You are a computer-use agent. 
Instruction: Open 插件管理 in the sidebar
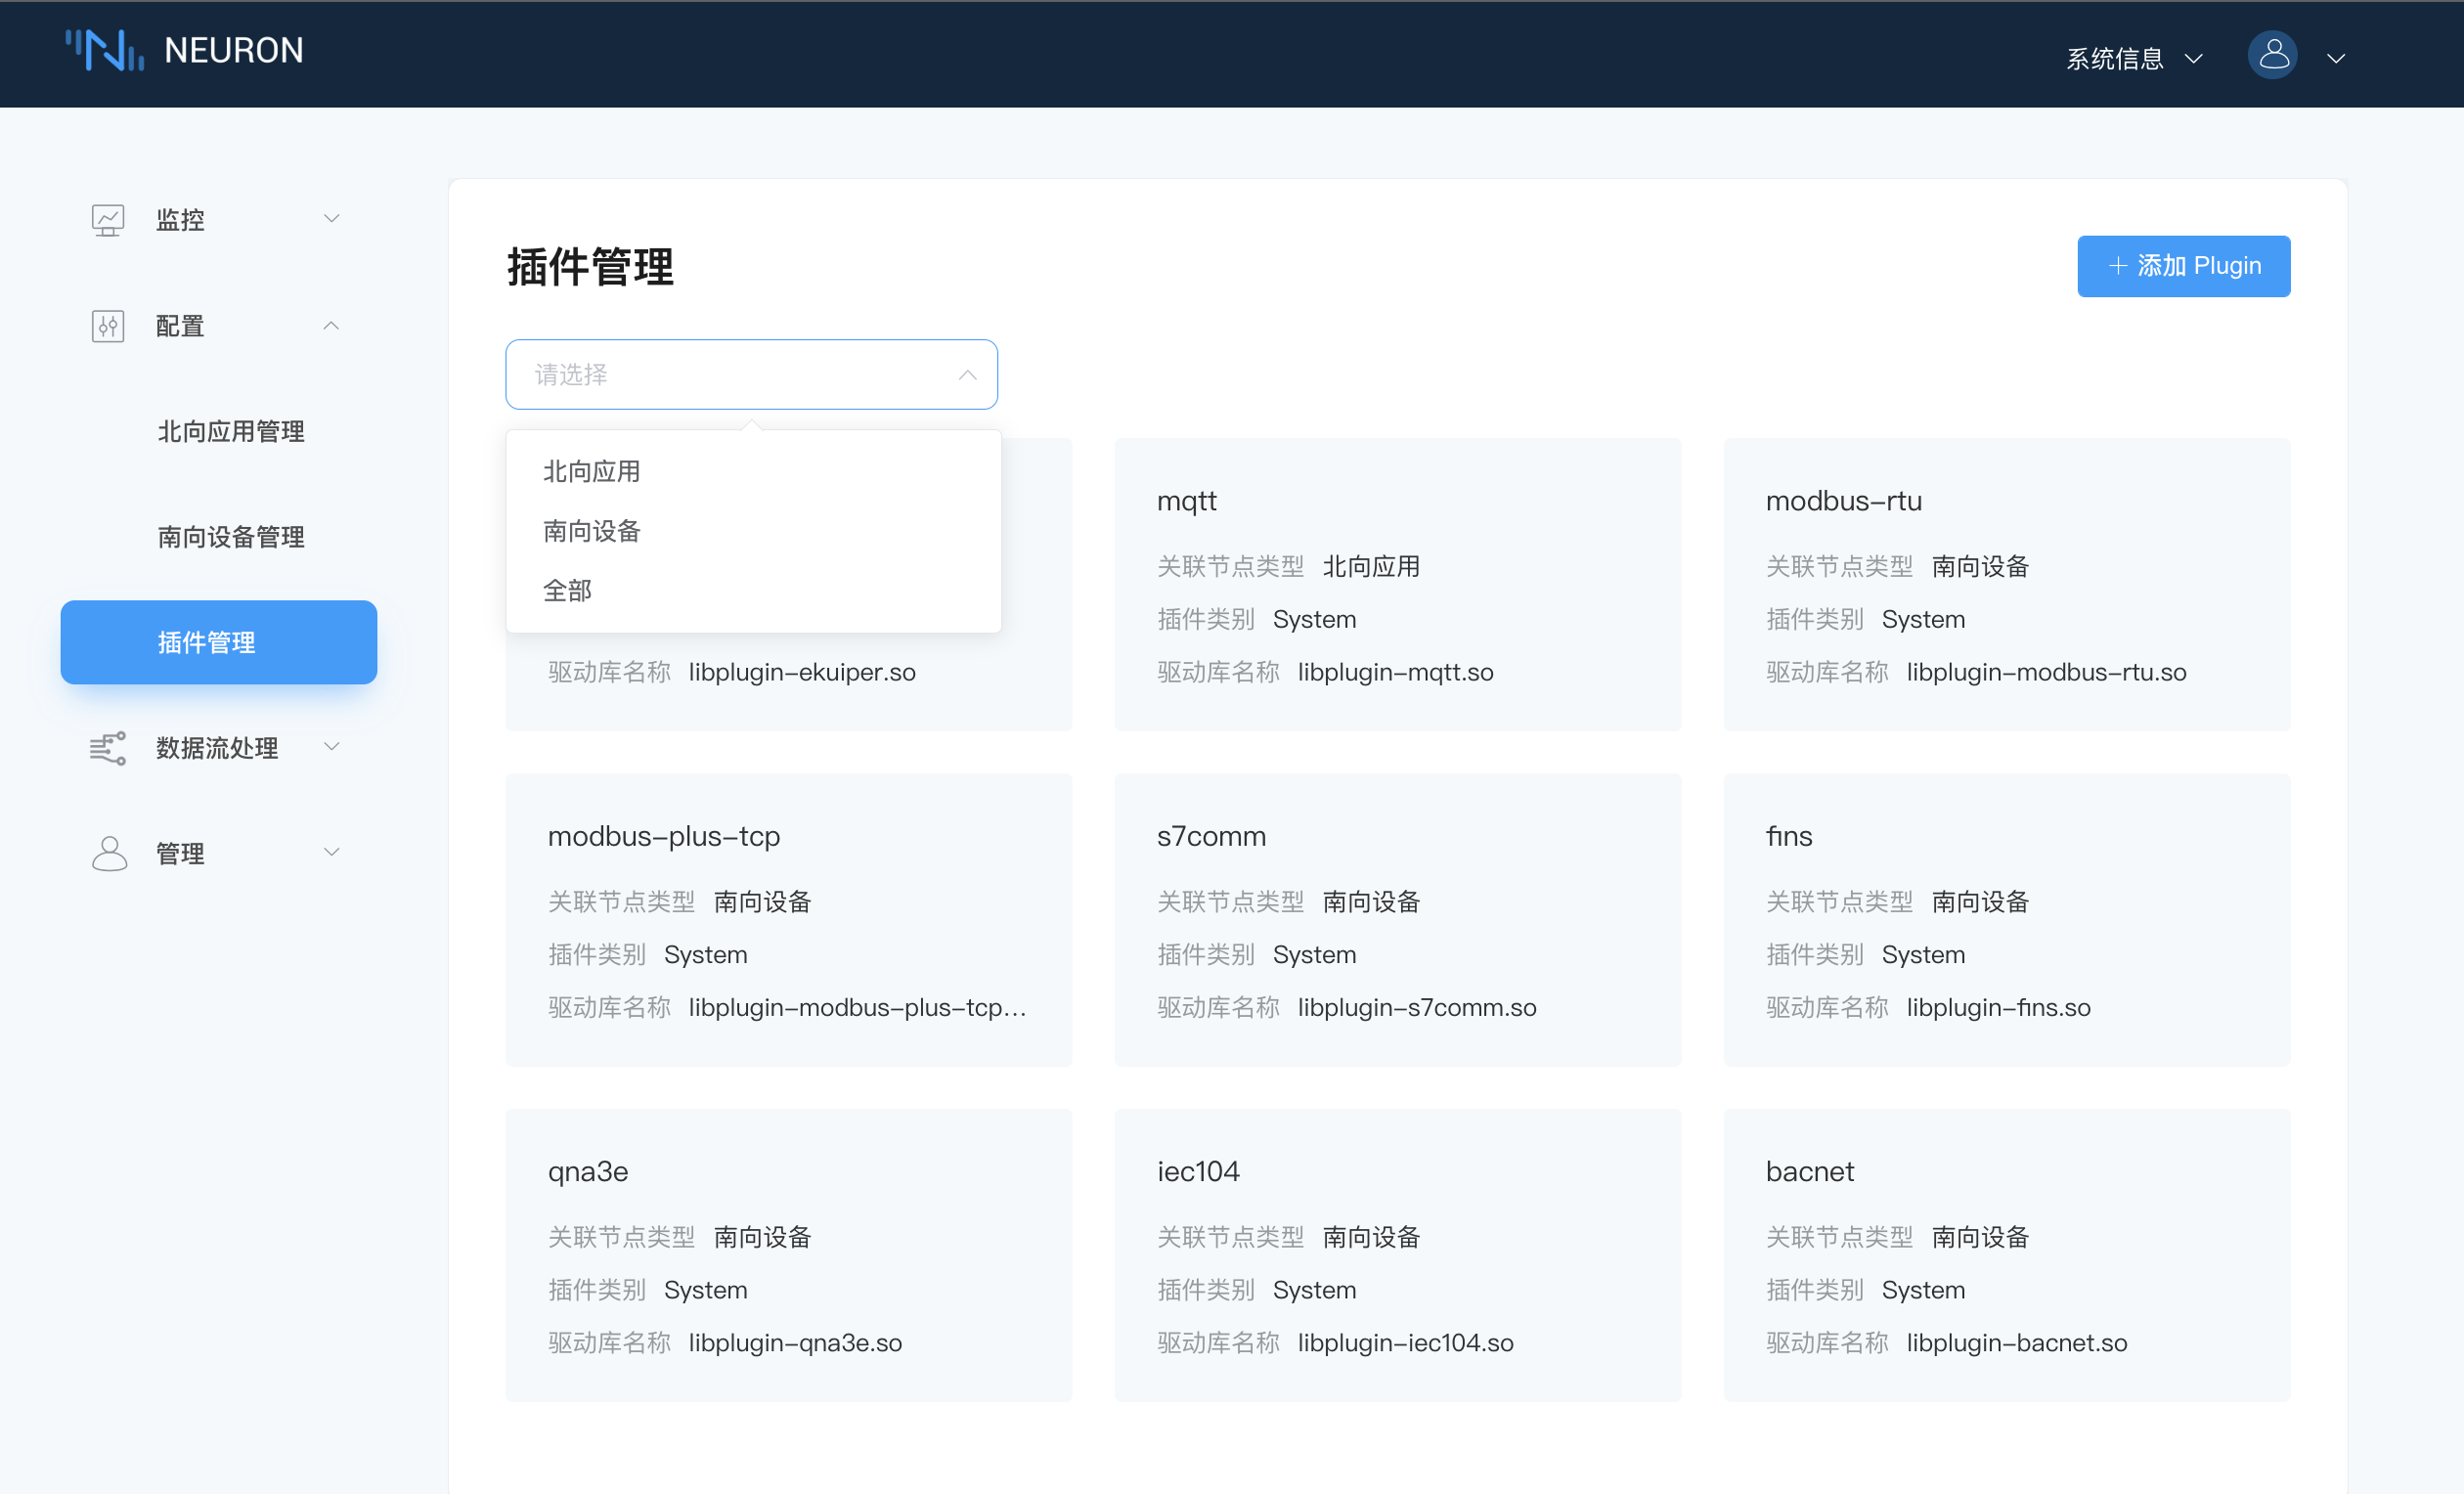[219, 642]
